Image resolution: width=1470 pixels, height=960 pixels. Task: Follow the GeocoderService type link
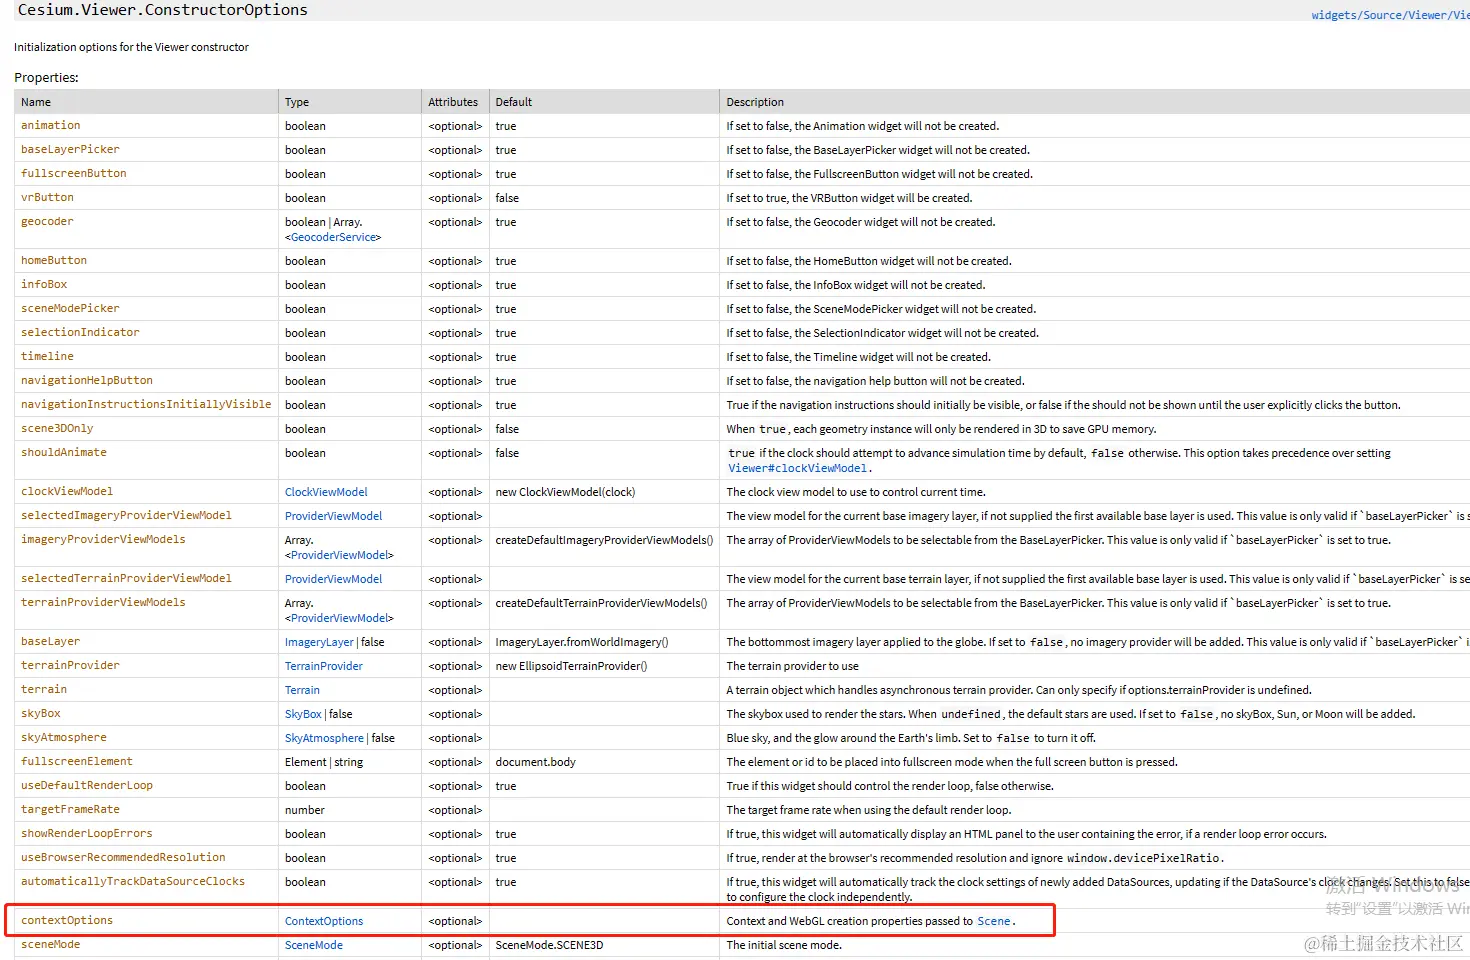coord(334,237)
